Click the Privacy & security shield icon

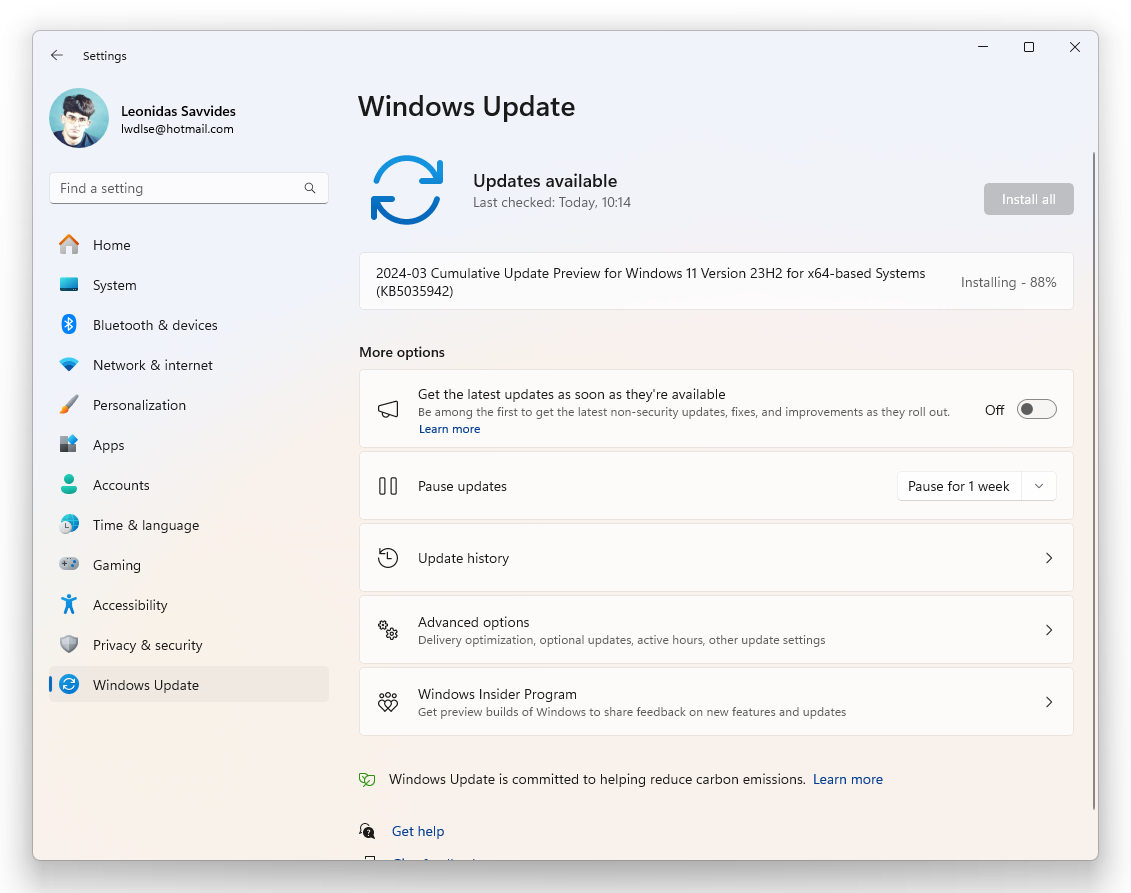coord(69,644)
